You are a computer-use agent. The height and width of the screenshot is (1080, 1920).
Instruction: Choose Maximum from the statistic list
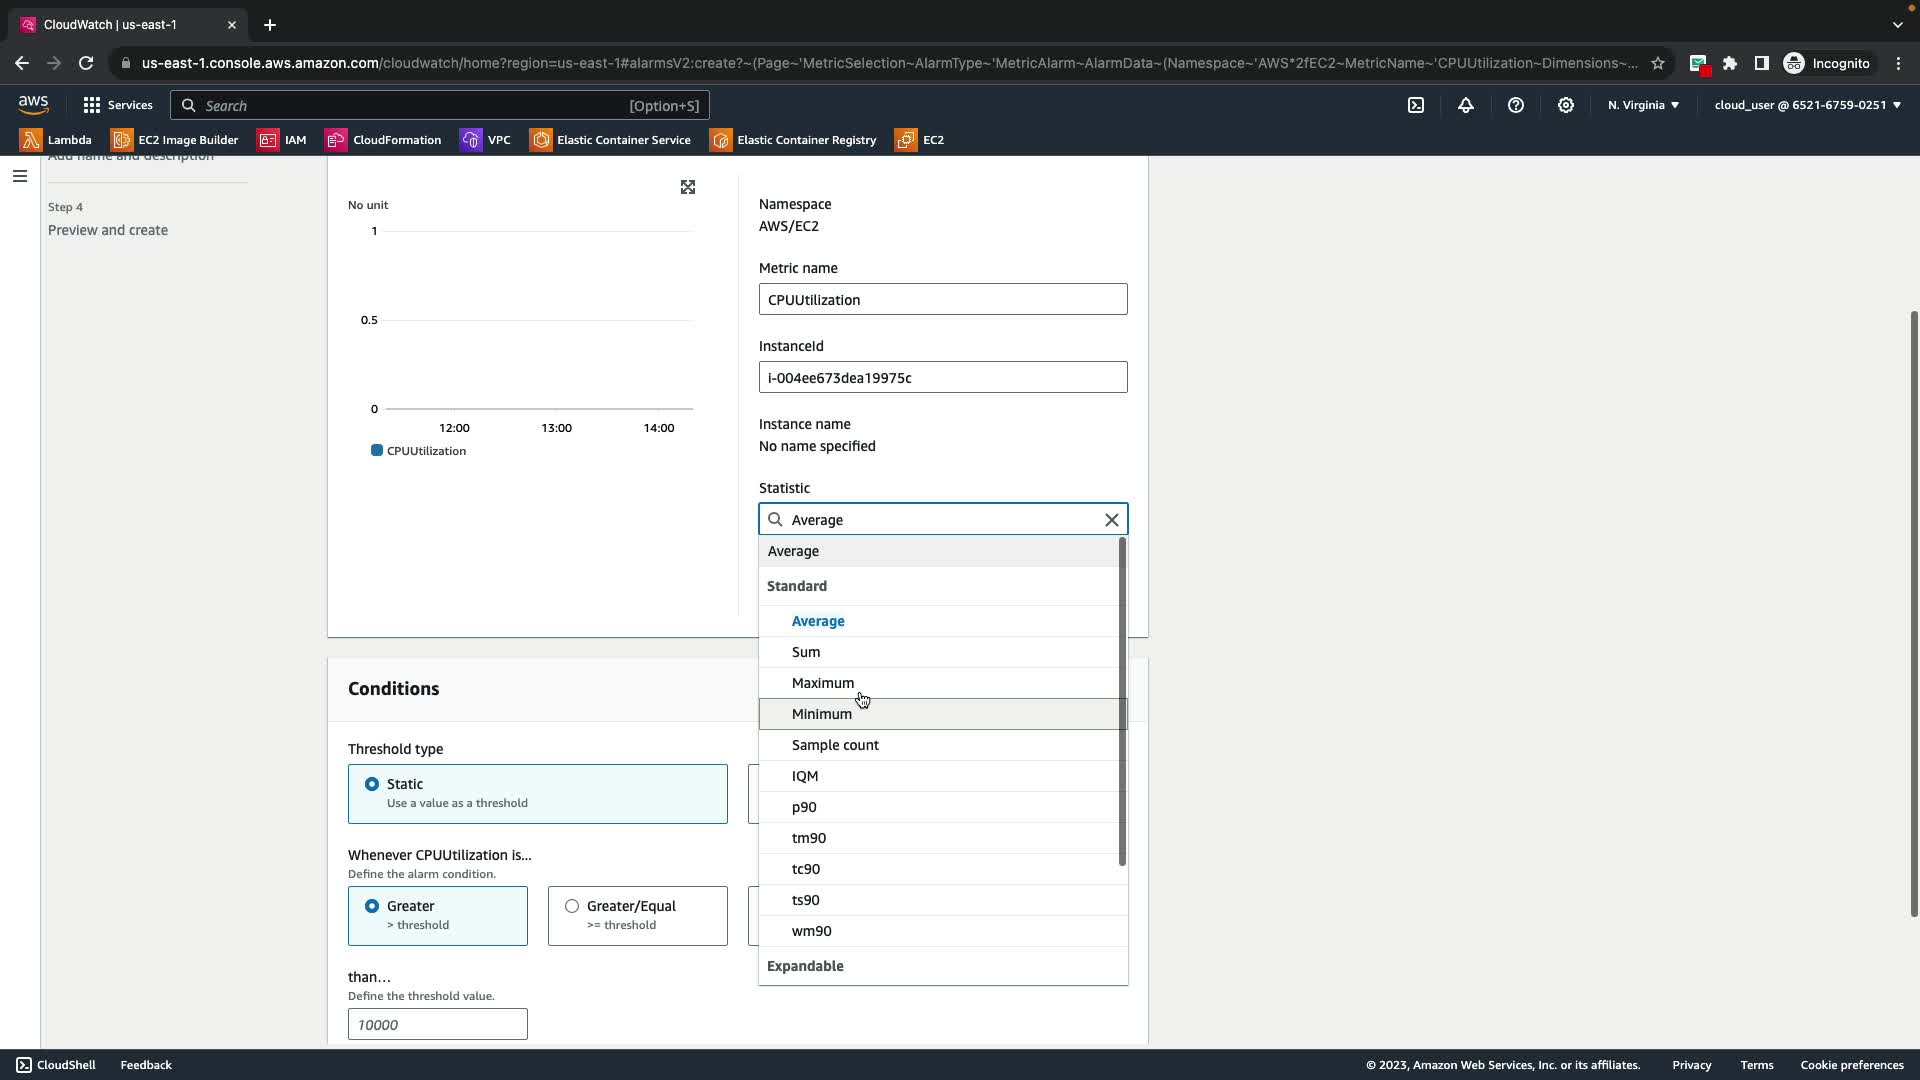pos(823,683)
